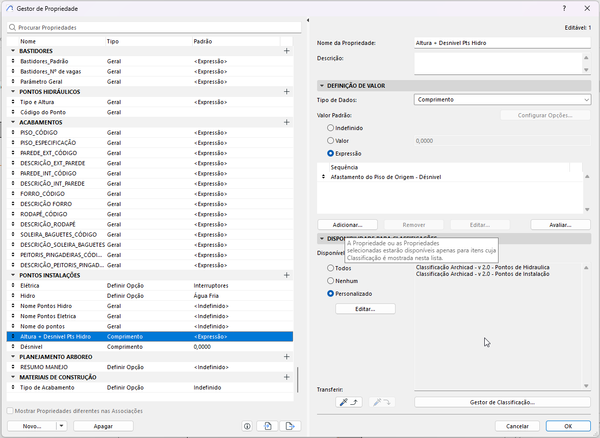The width and height of the screenshot is (600, 438).
Task: Click the drag handle of the expression sequence row
Action: pos(324,177)
